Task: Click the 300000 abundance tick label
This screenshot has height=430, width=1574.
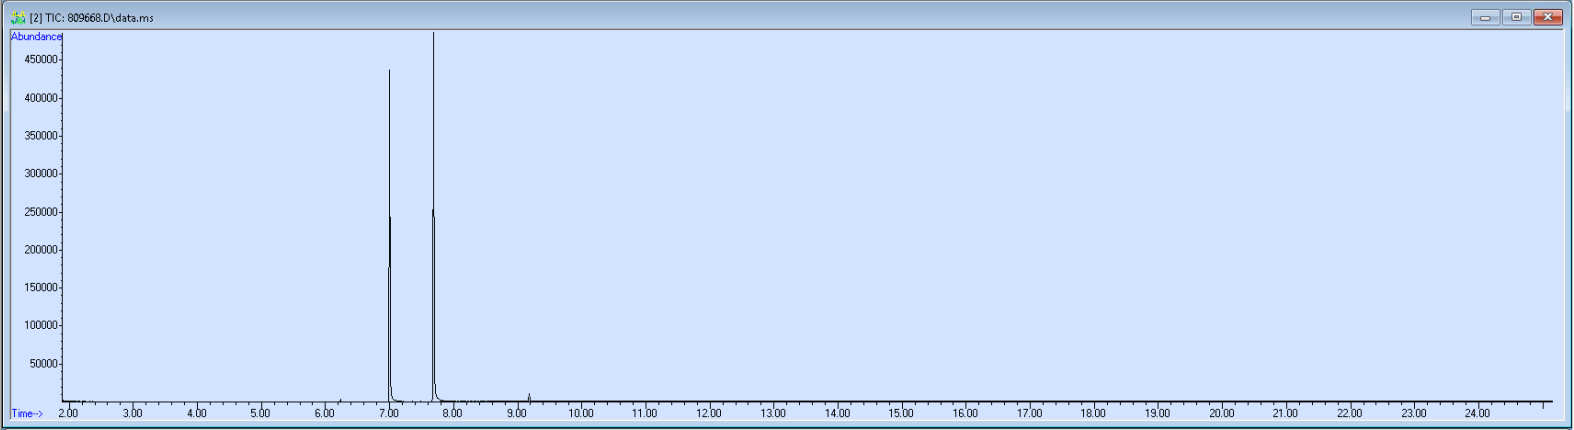Action: coord(41,174)
